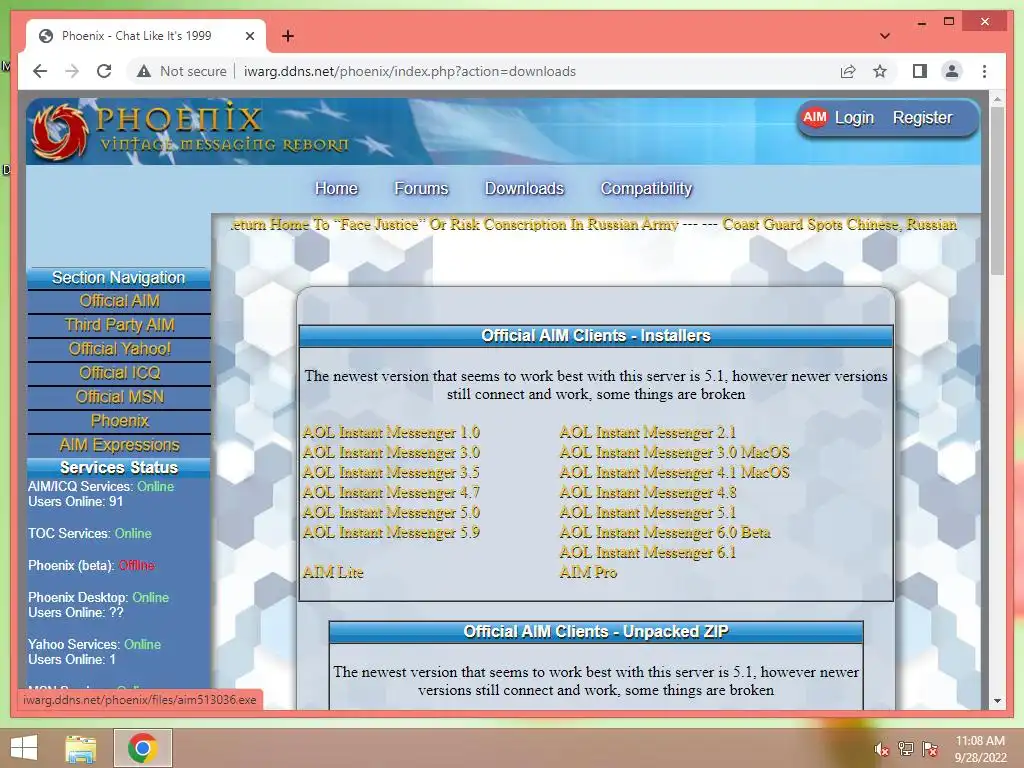This screenshot has height=768, width=1024.
Task: Download AIM Pro installer
Action: click(x=588, y=573)
